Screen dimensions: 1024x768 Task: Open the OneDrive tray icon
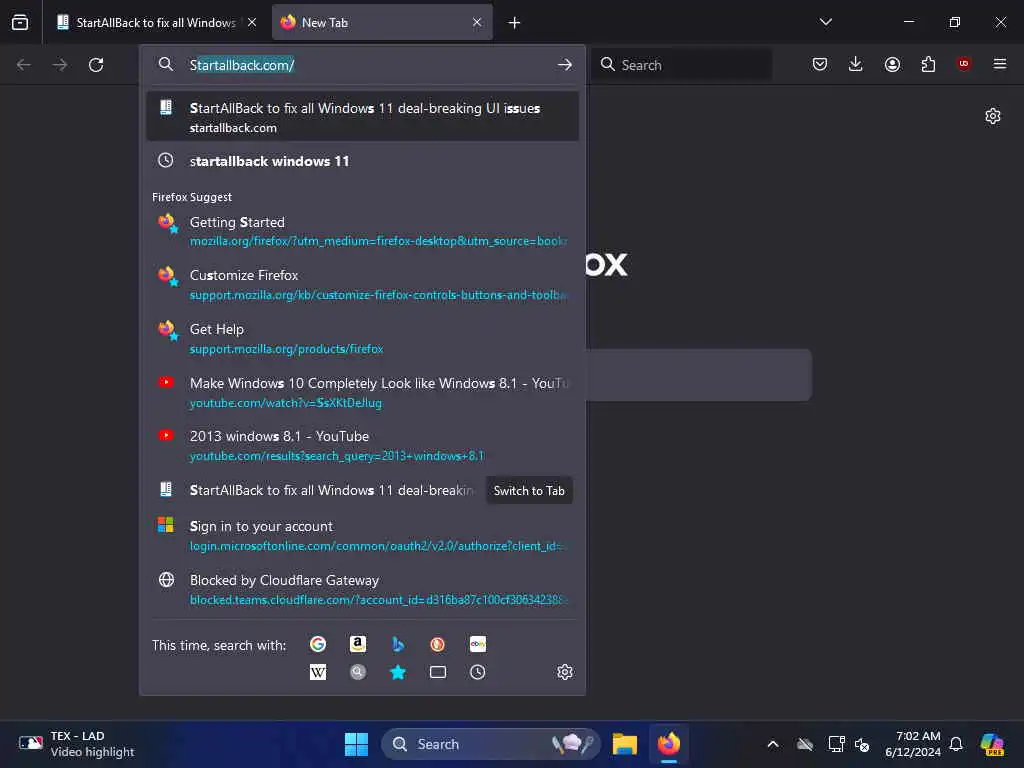click(x=805, y=744)
